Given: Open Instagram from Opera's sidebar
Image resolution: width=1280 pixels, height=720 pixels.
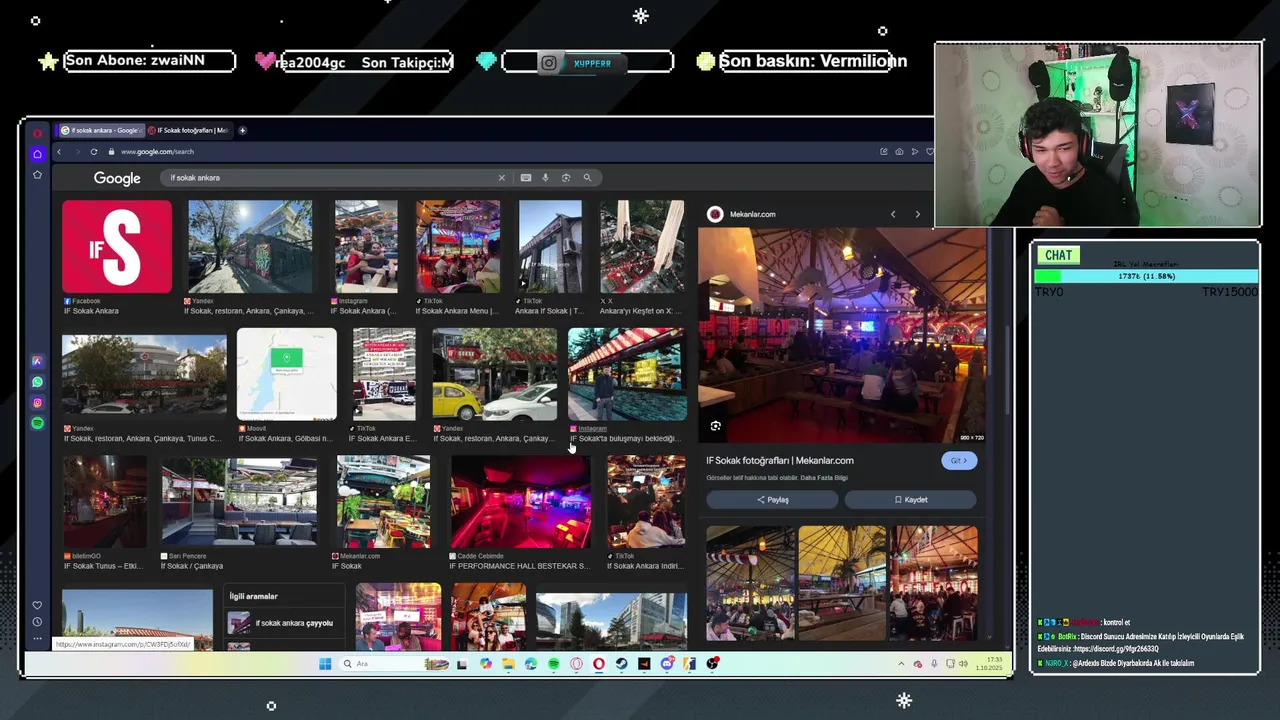Looking at the screenshot, I should (37, 403).
